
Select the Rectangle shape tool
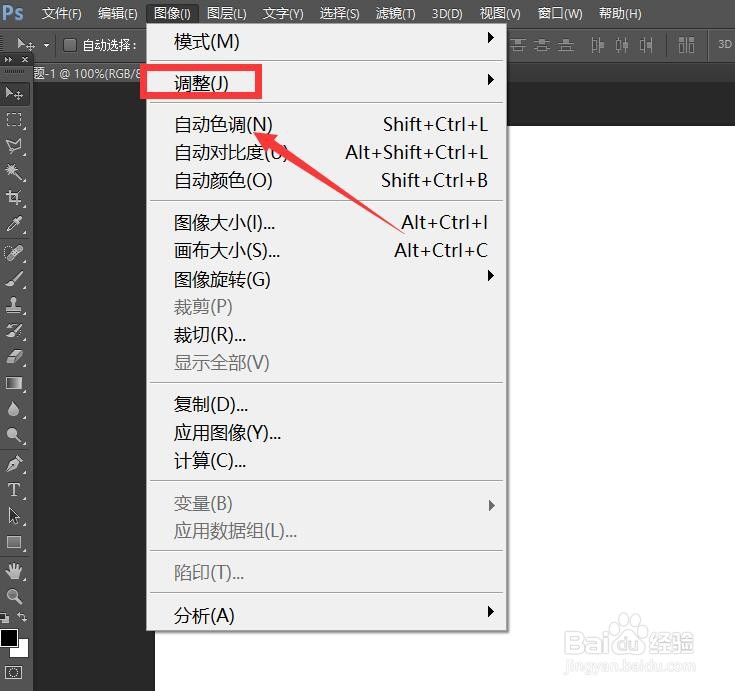coord(14,542)
